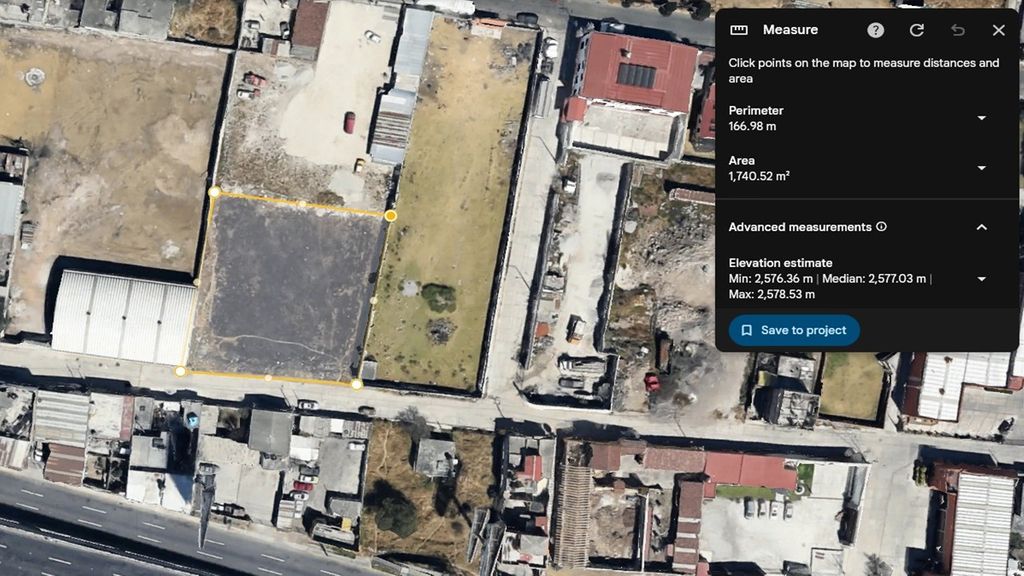Click the midpoint handle on polygon's right edge
The height and width of the screenshot is (576, 1024).
click(373, 299)
